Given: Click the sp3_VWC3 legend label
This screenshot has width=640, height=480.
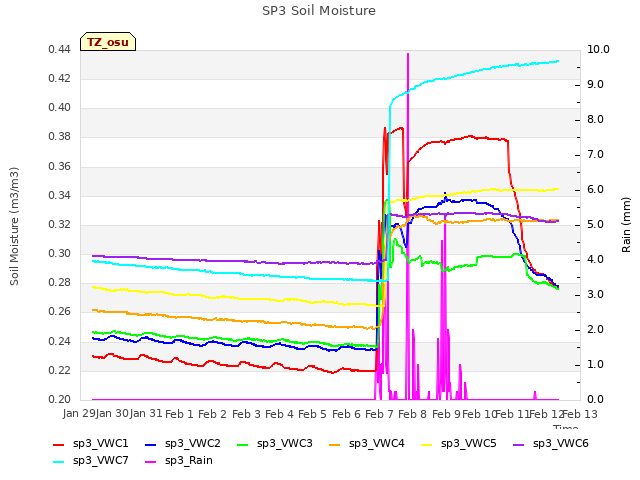Looking at the screenshot, I should [284, 444].
